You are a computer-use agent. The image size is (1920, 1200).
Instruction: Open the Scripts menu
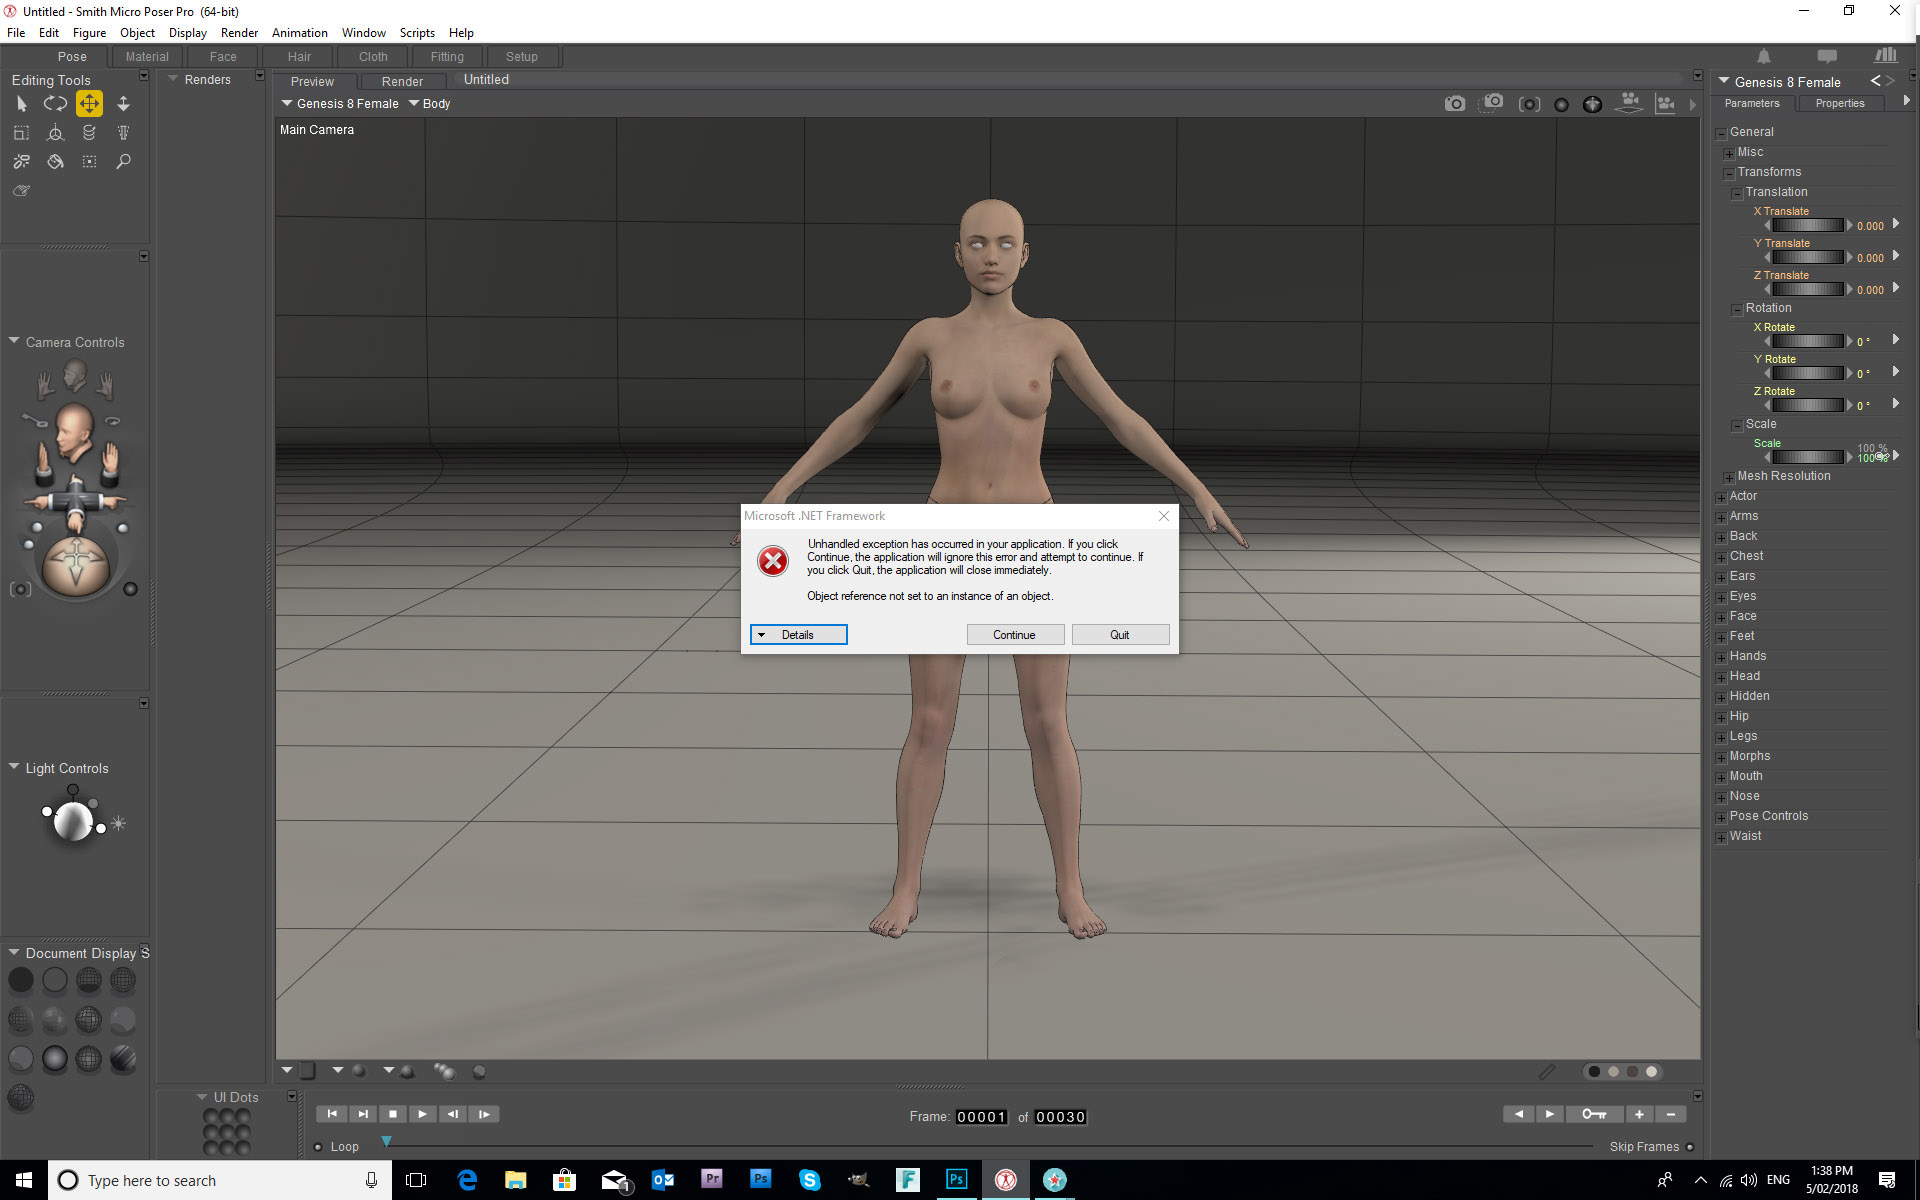tap(417, 33)
